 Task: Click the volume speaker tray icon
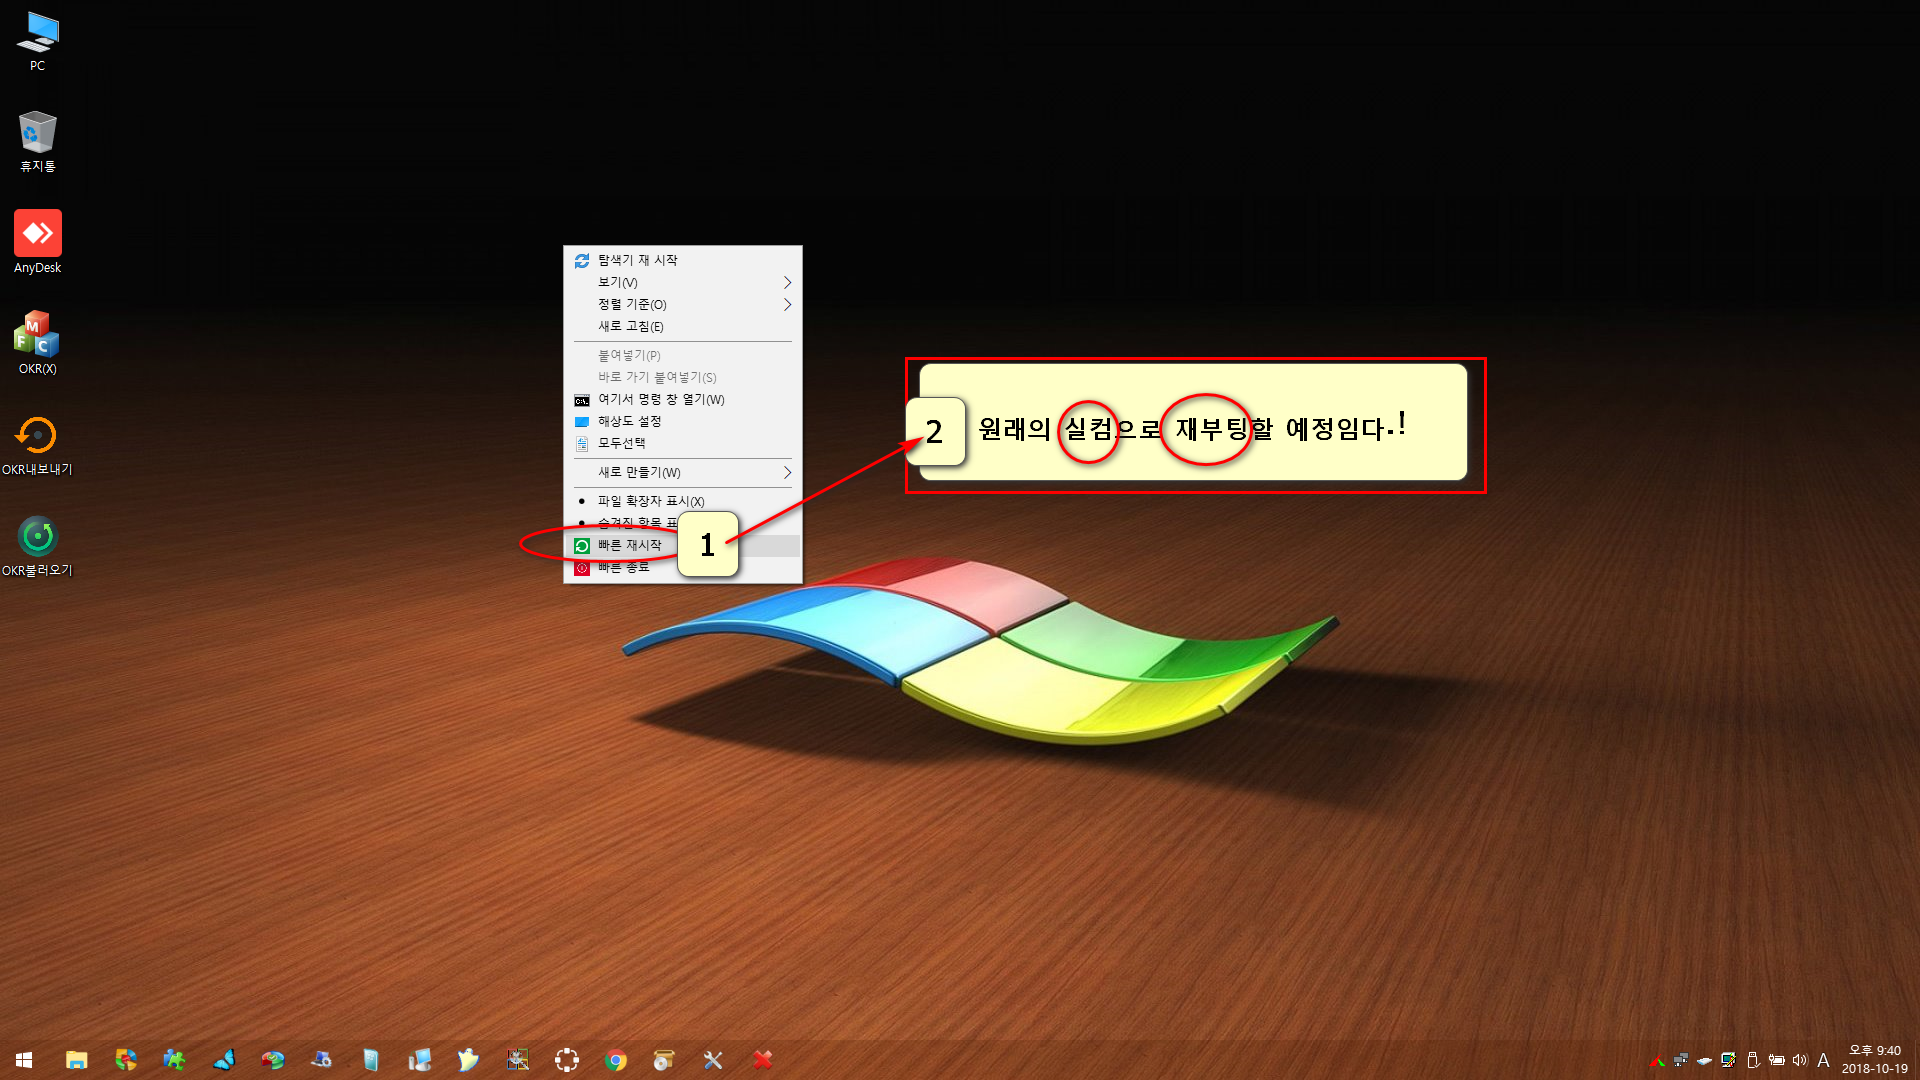coord(1800,1061)
